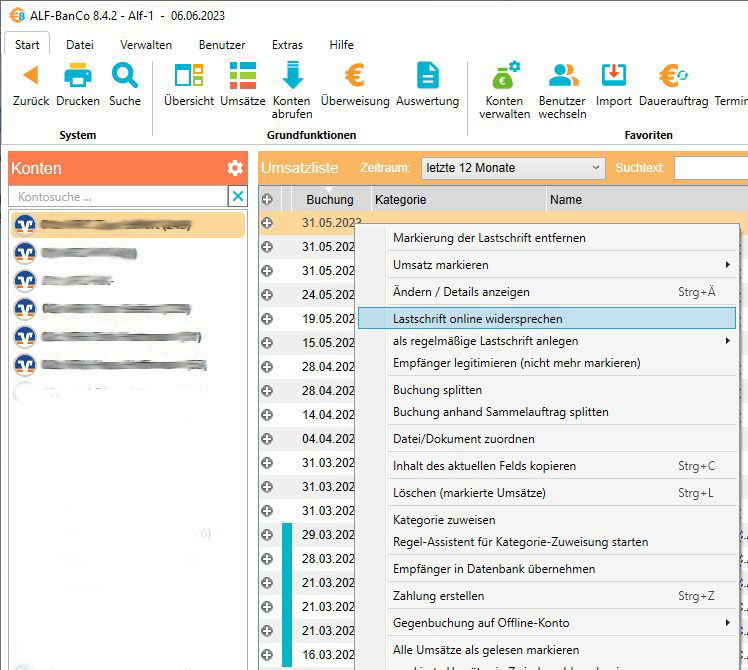Click the Dauerauftrag recurring euro icon
Image resolution: width=748 pixels, height=670 pixels.
[x=672, y=76]
